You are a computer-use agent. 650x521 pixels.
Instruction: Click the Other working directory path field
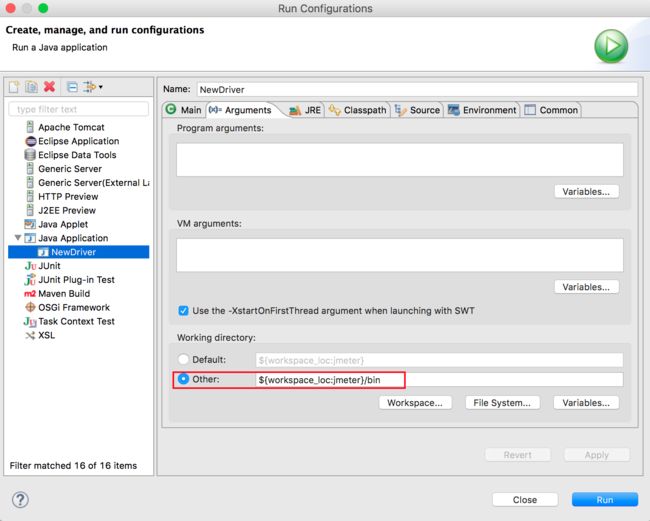pos(439,380)
